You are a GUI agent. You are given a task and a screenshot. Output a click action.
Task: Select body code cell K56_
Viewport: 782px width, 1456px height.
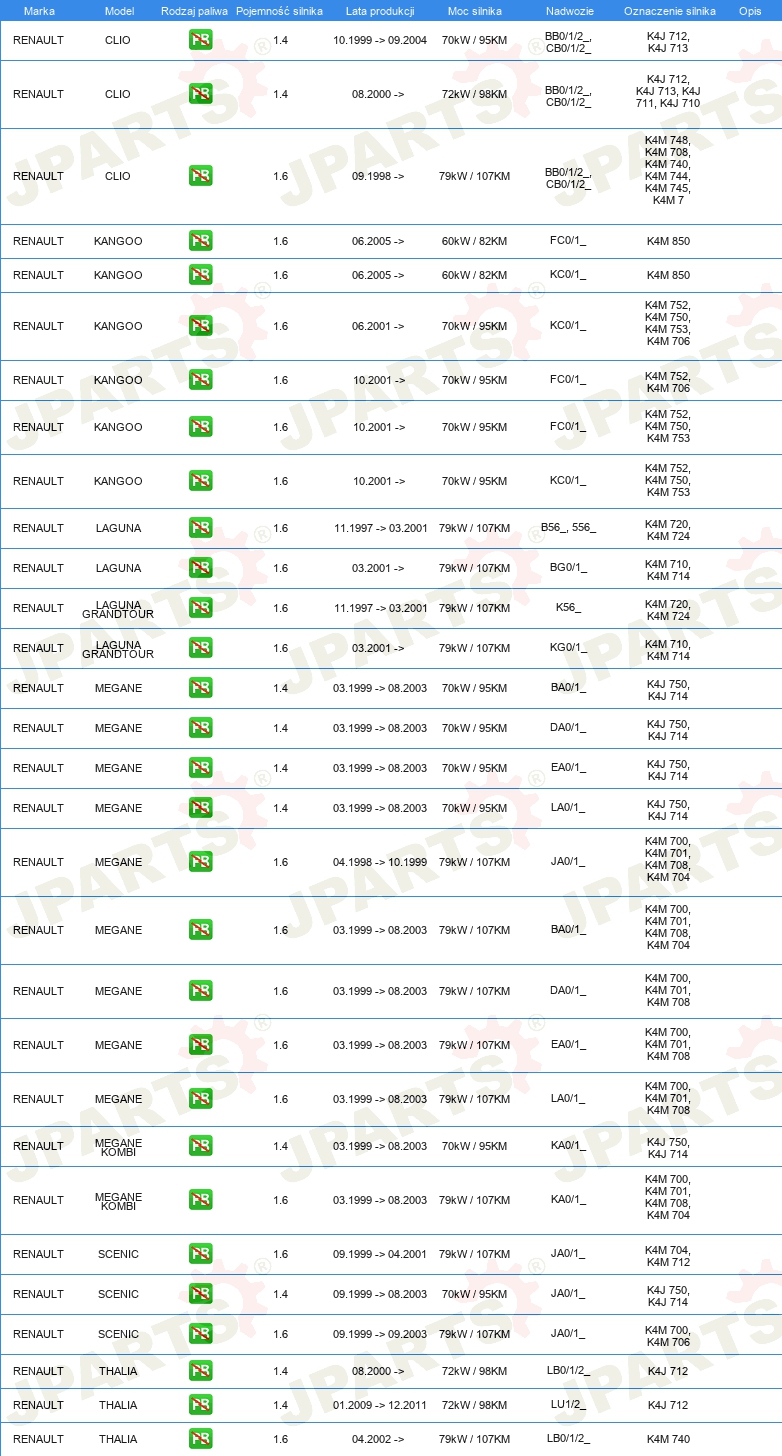[568, 608]
